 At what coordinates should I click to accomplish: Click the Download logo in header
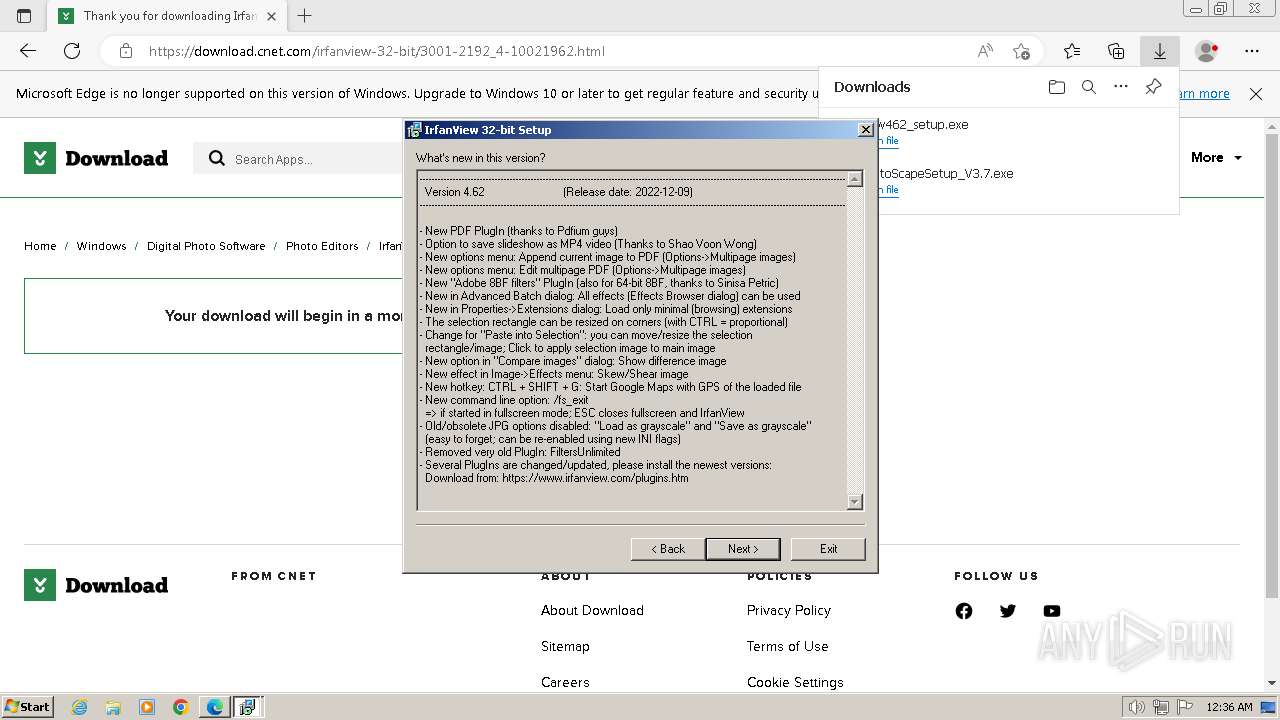coord(96,158)
